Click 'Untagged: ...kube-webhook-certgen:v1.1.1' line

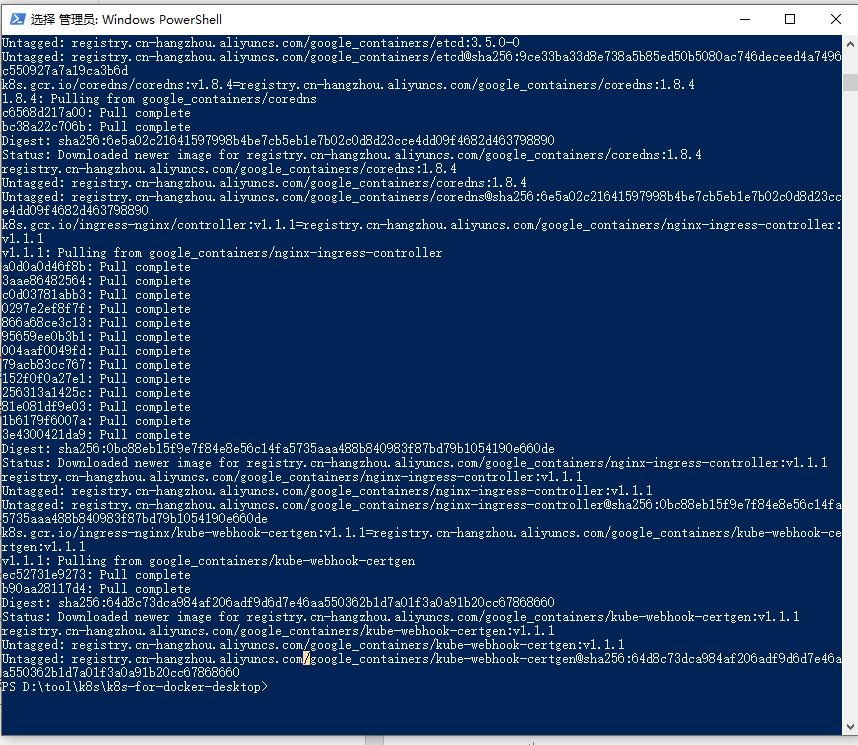[313, 645]
